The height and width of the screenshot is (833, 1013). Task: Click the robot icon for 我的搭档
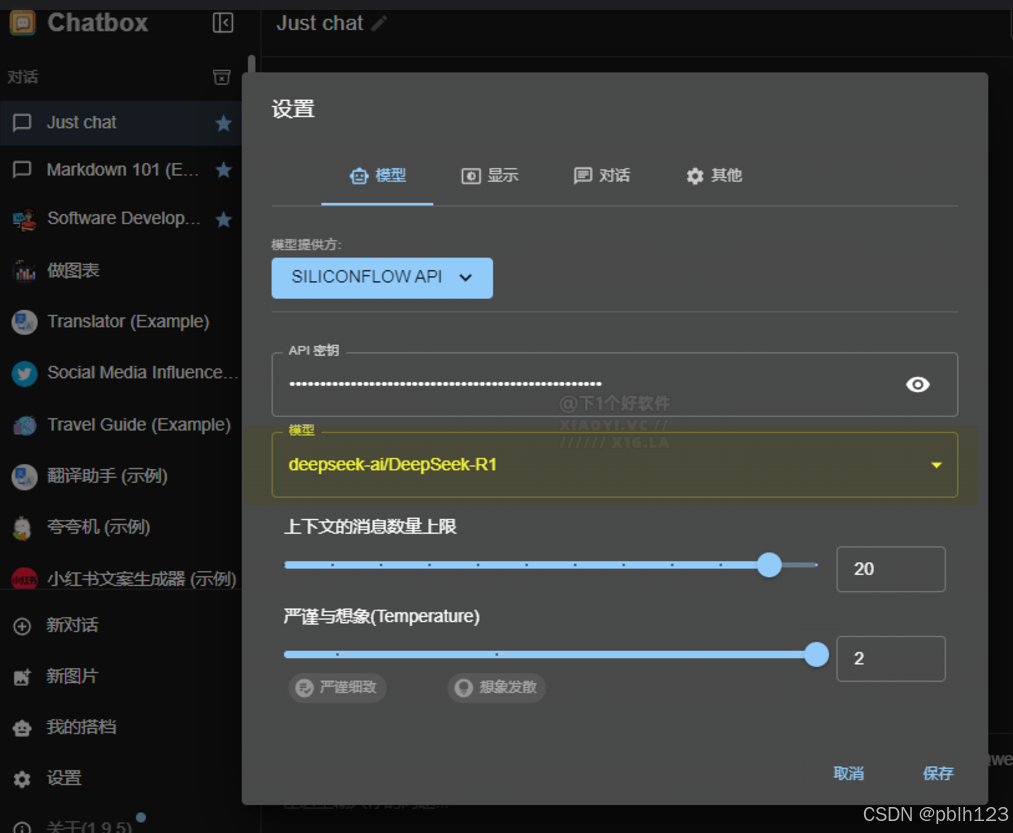tap(22, 728)
